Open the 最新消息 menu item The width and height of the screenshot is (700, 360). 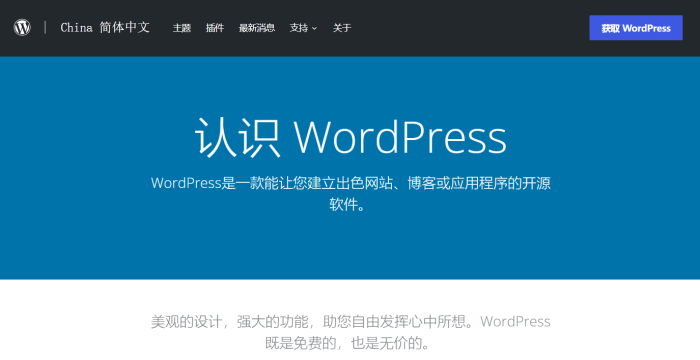click(x=257, y=28)
